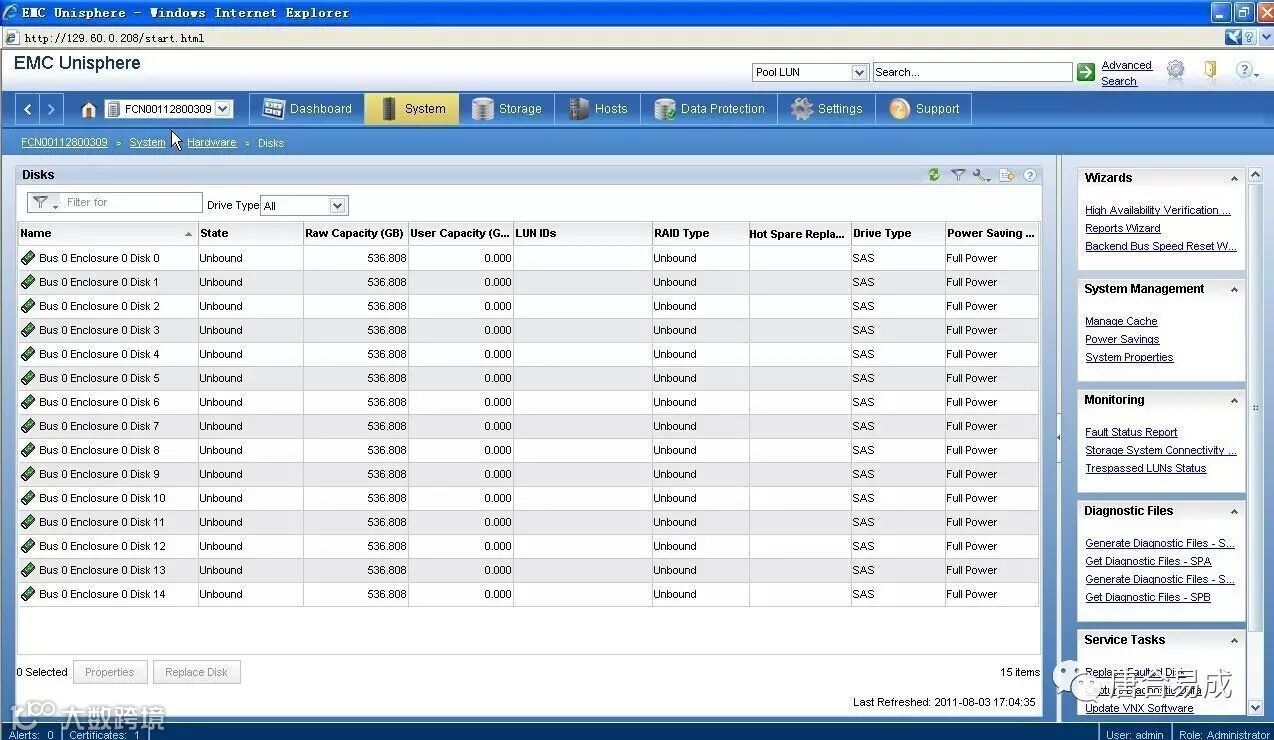The width and height of the screenshot is (1274, 740).
Task: Click the Replace Disk button
Action: pyautogui.click(x=197, y=672)
